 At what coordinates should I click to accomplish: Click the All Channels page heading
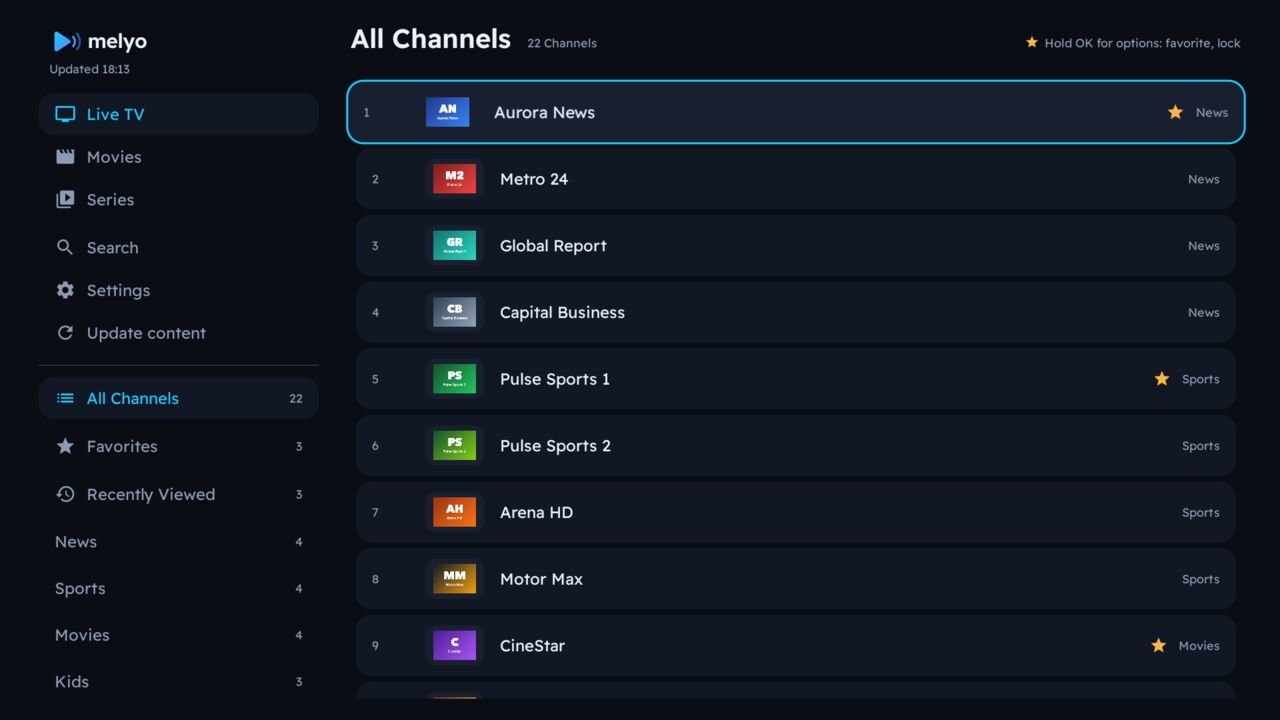click(431, 39)
